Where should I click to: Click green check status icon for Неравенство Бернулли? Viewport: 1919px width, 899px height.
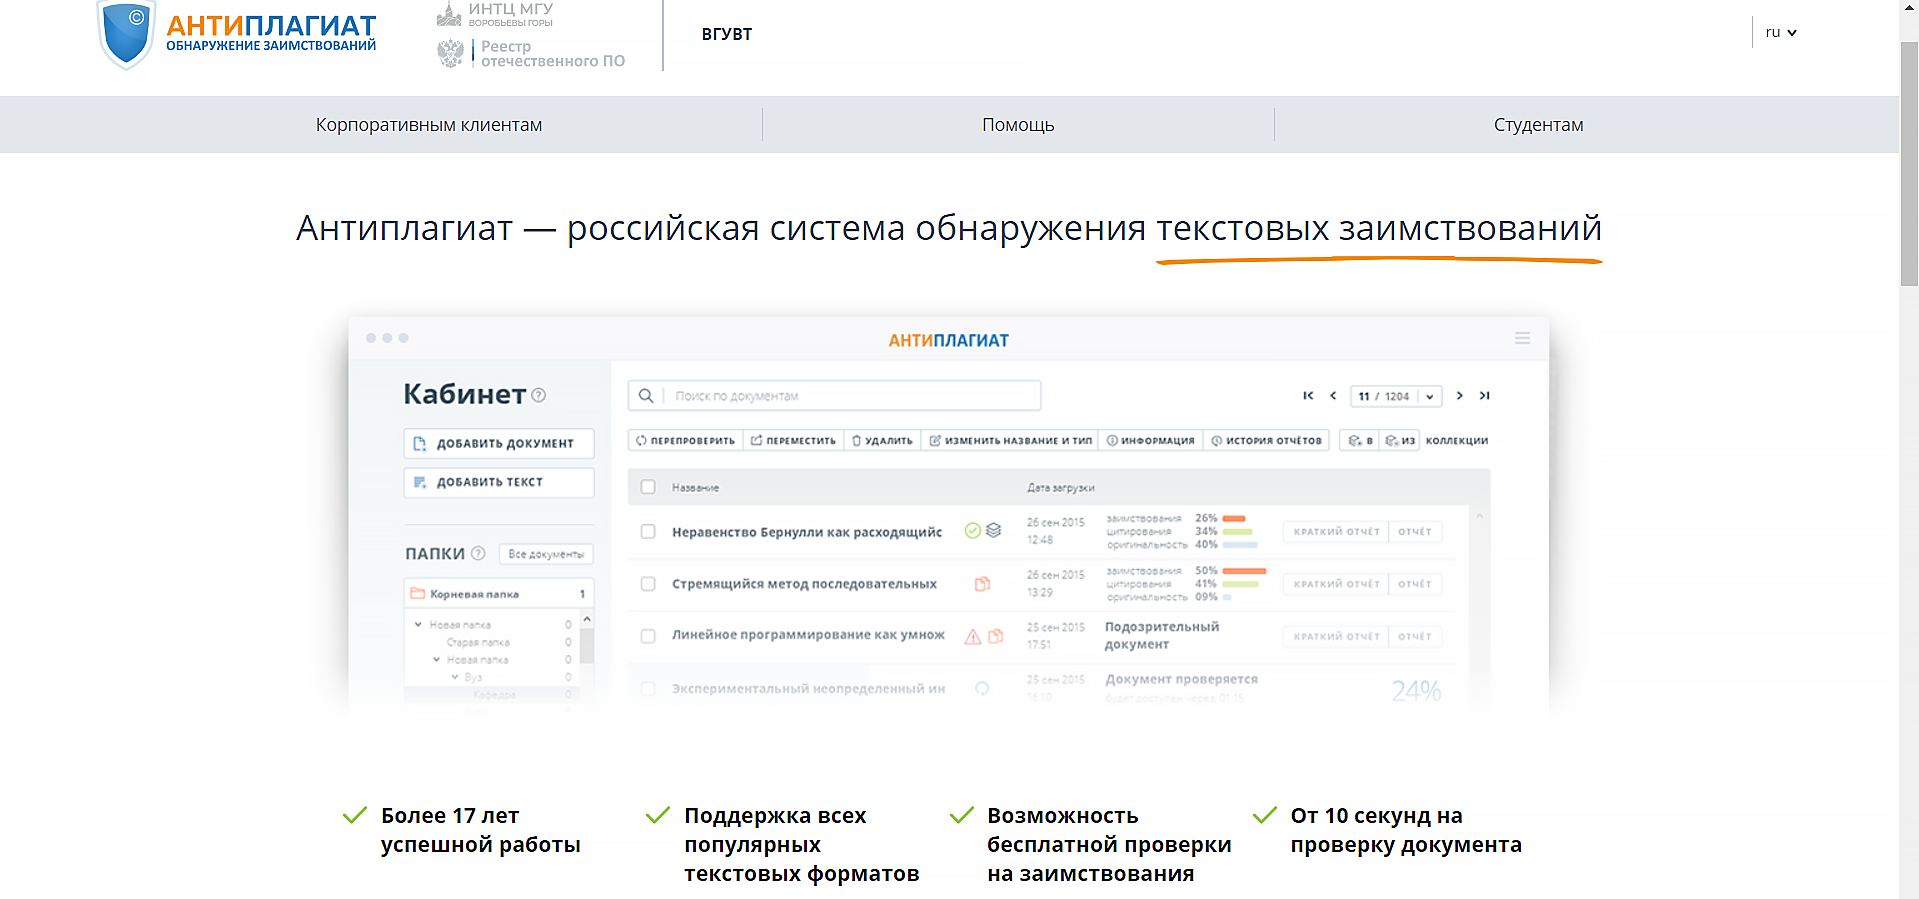click(972, 531)
